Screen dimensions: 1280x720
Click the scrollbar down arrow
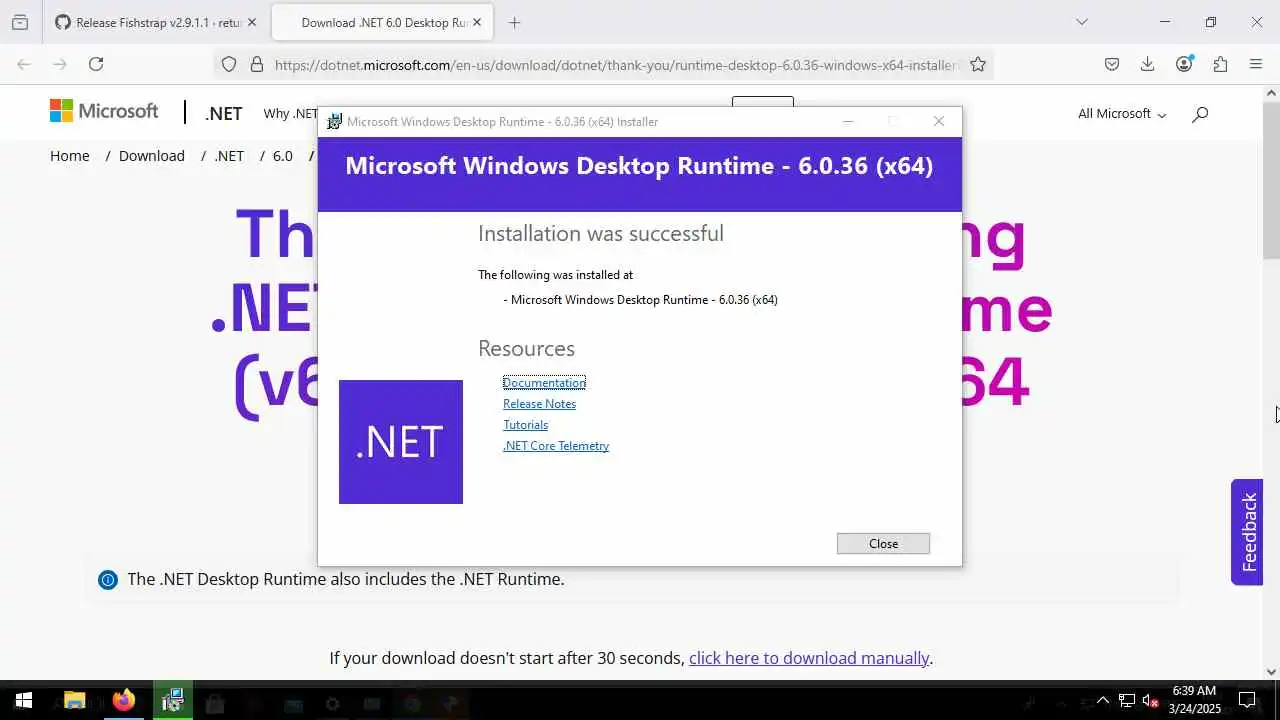[1271, 672]
